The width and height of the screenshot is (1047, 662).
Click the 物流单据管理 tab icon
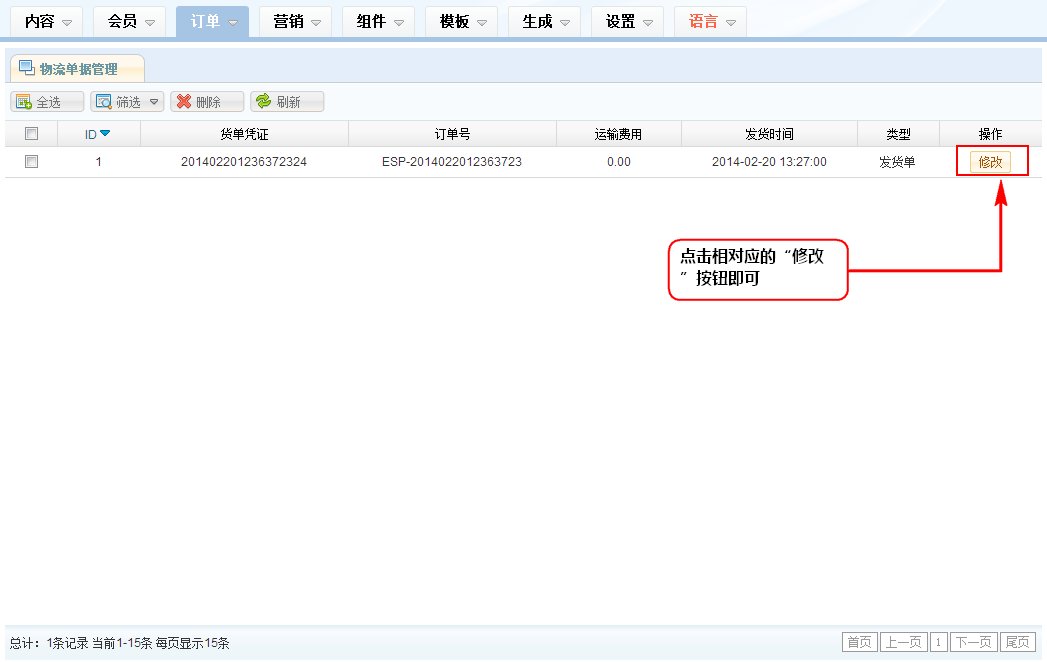(26, 68)
